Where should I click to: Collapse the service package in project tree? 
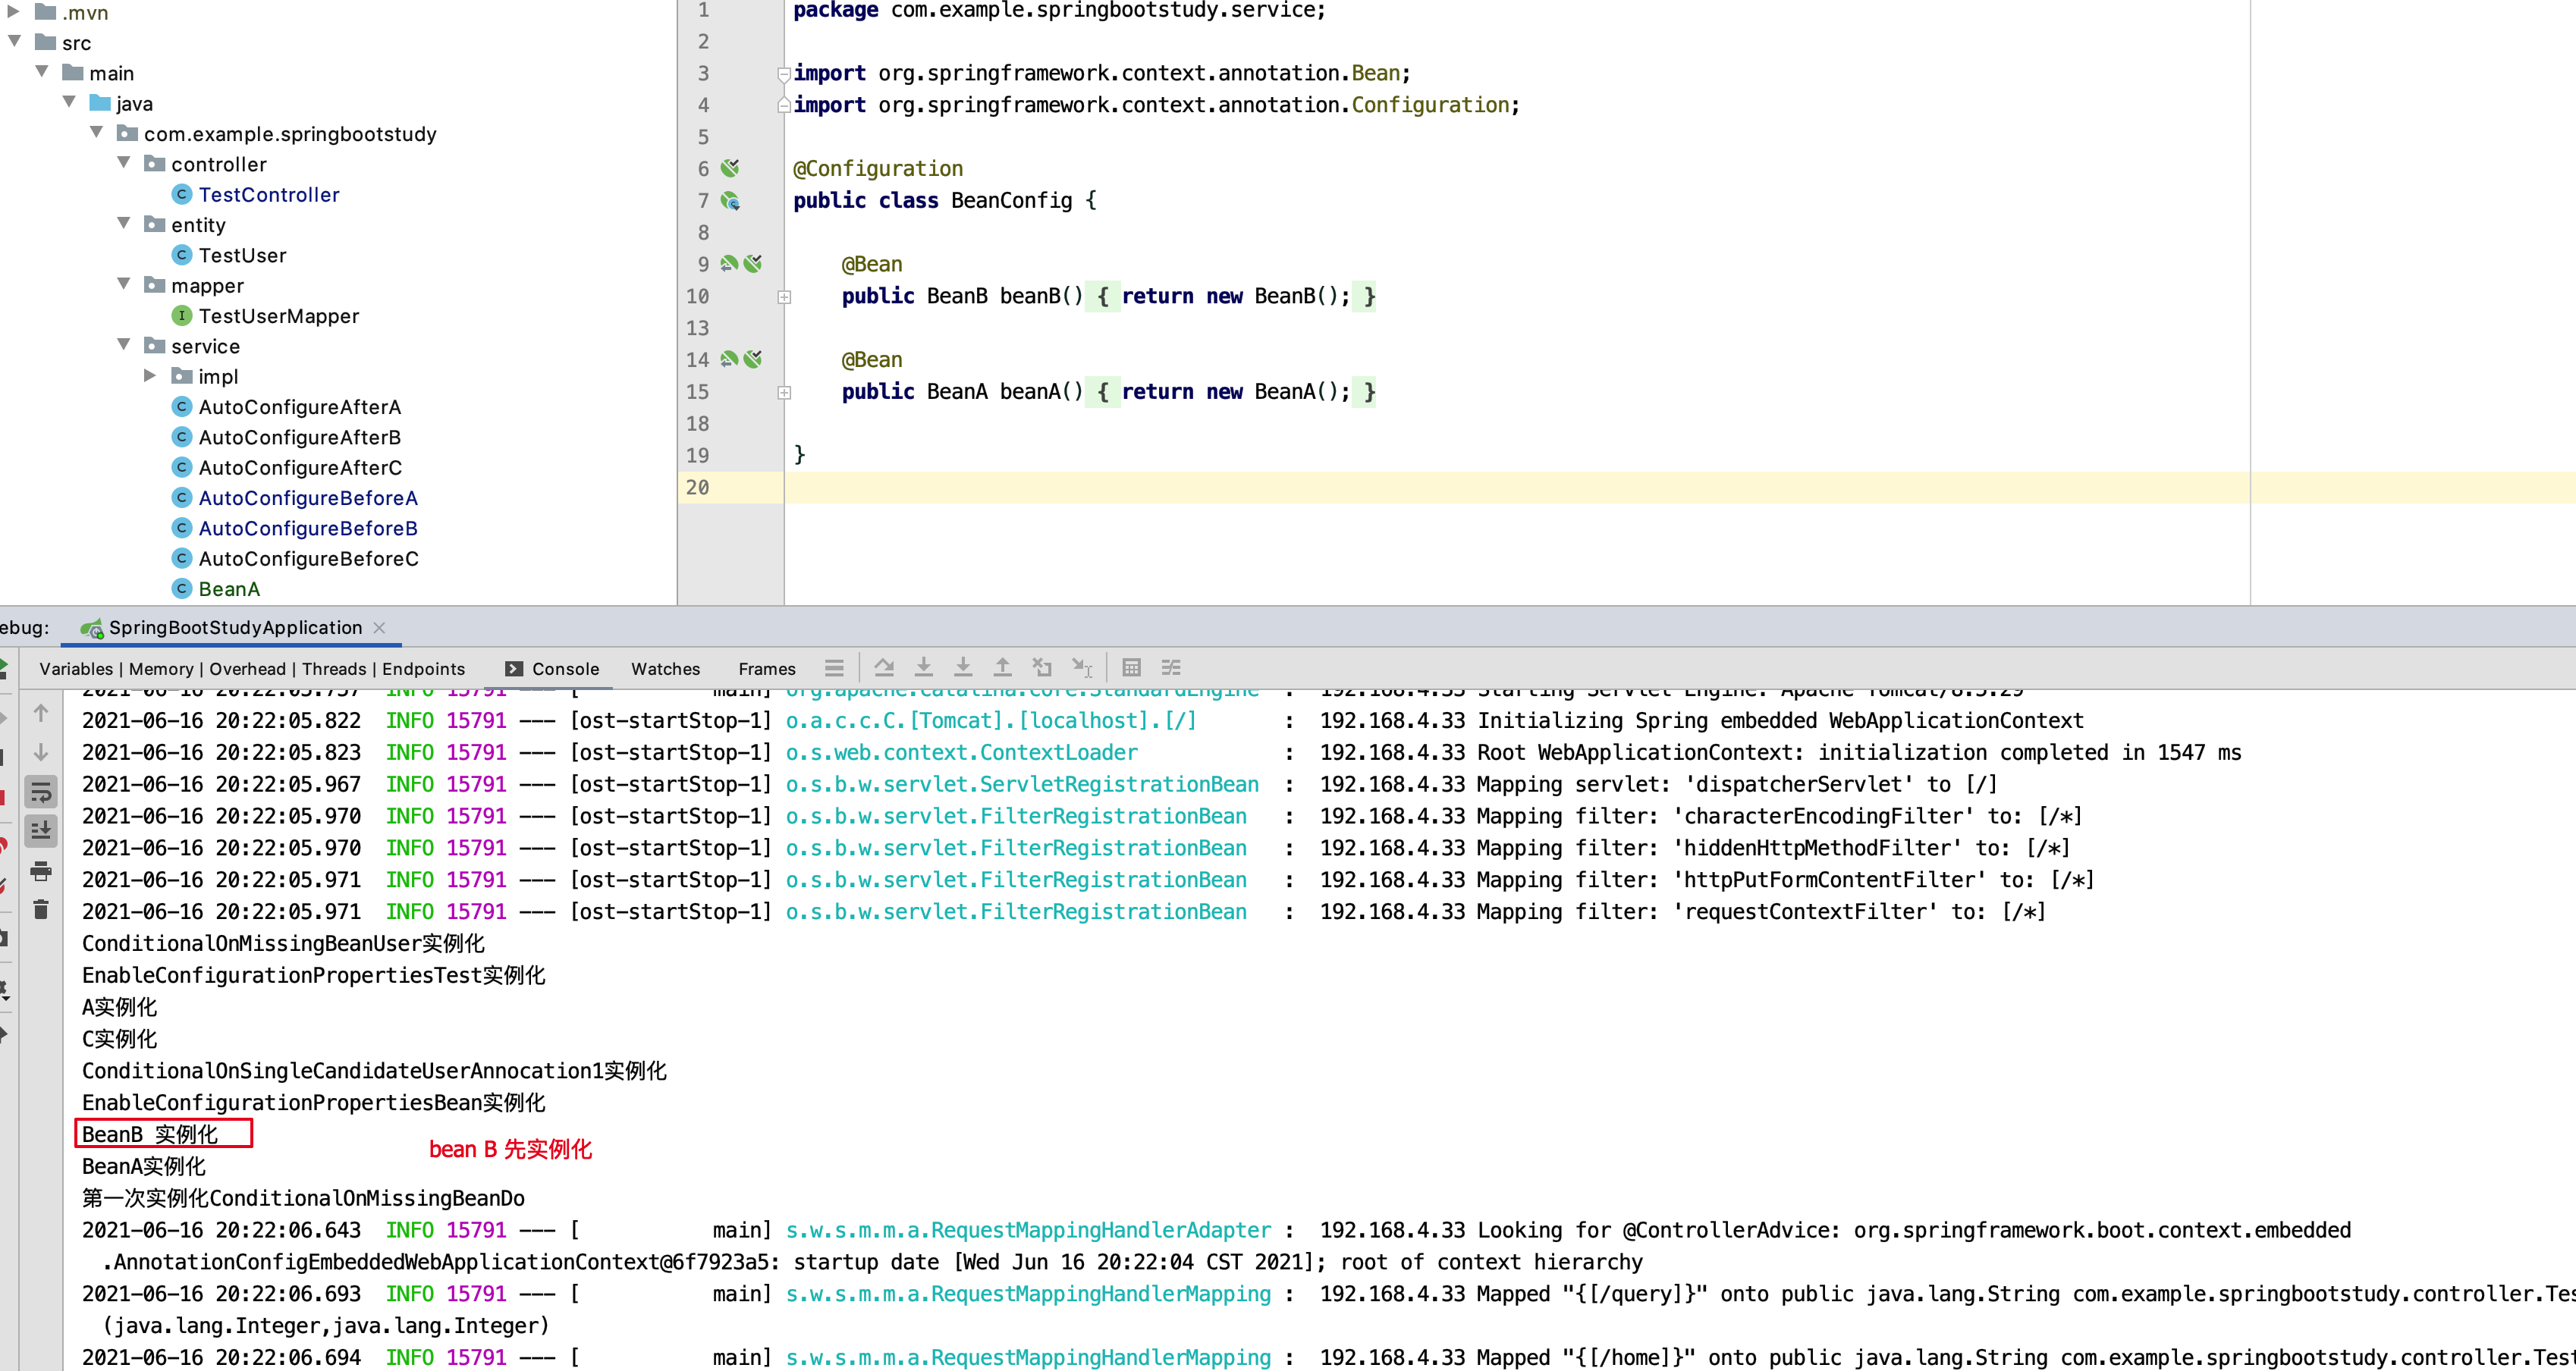click(x=124, y=345)
